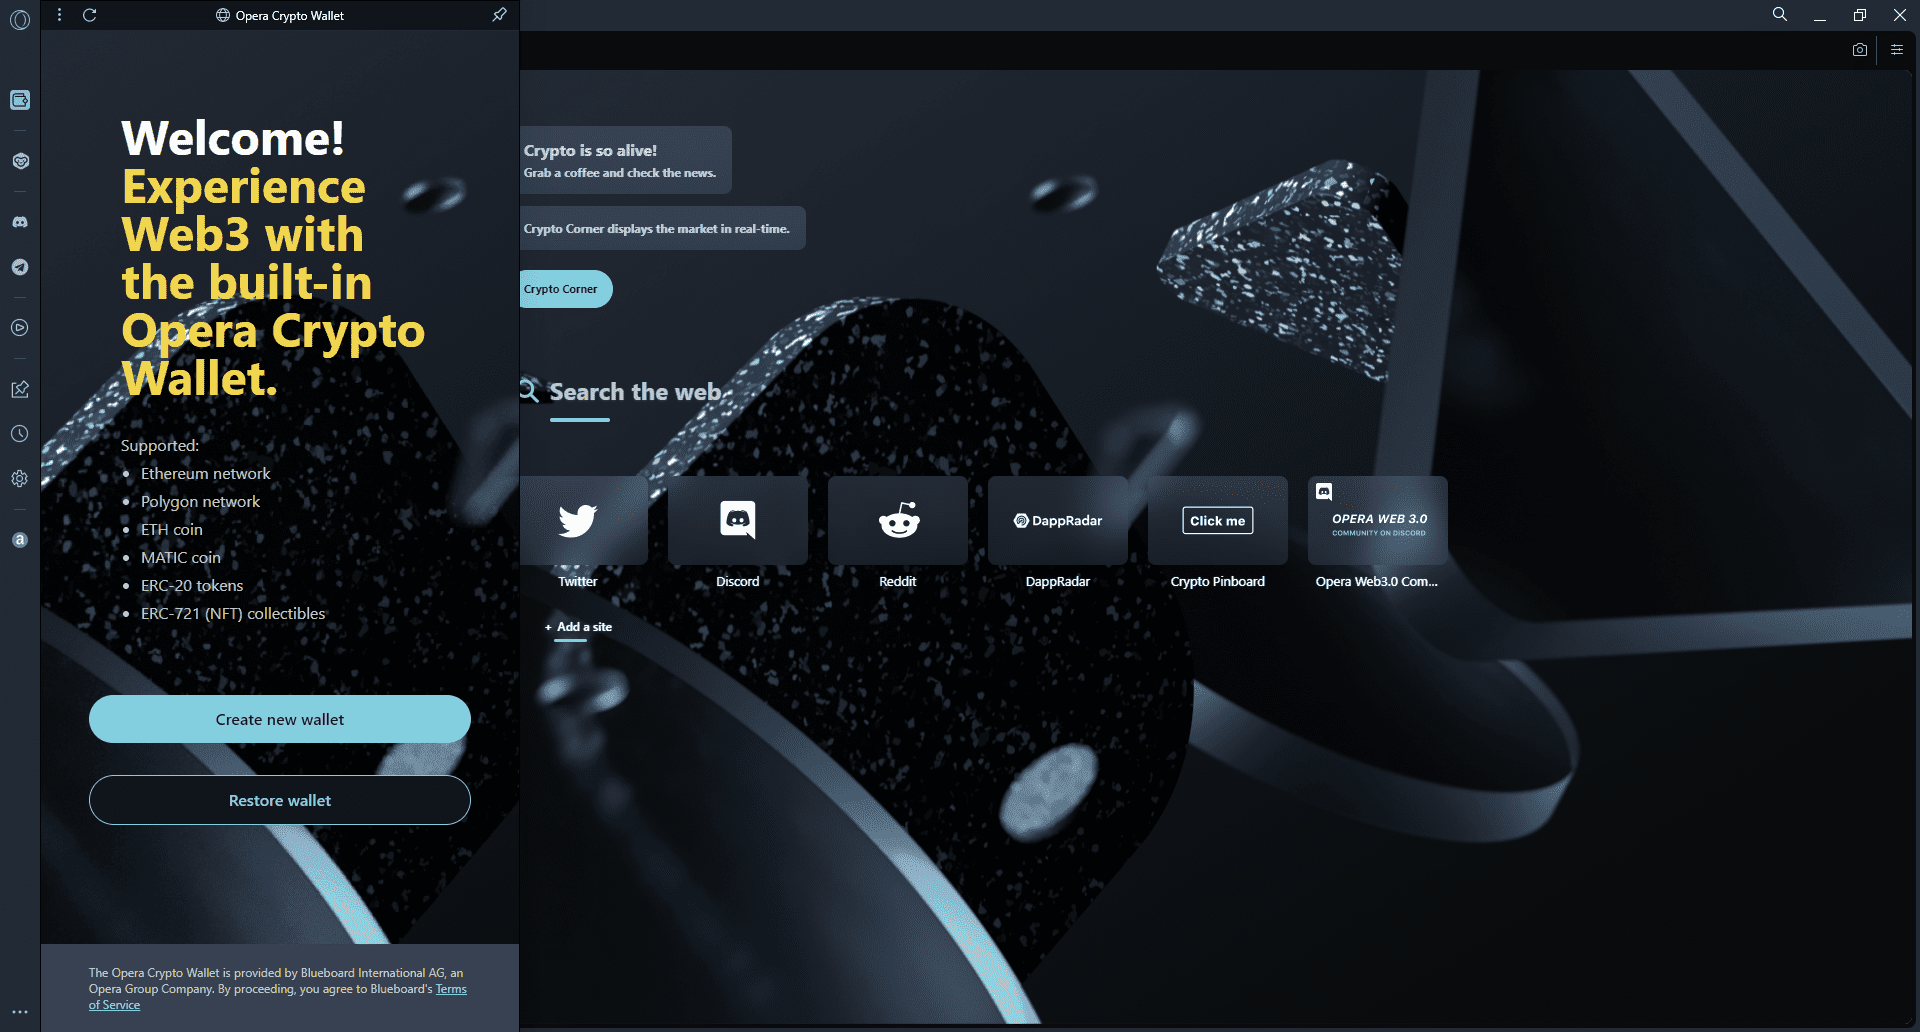Take a snapshot with camera icon
The width and height of the screenshot is (1920, 1032).
pos(1860,49)
